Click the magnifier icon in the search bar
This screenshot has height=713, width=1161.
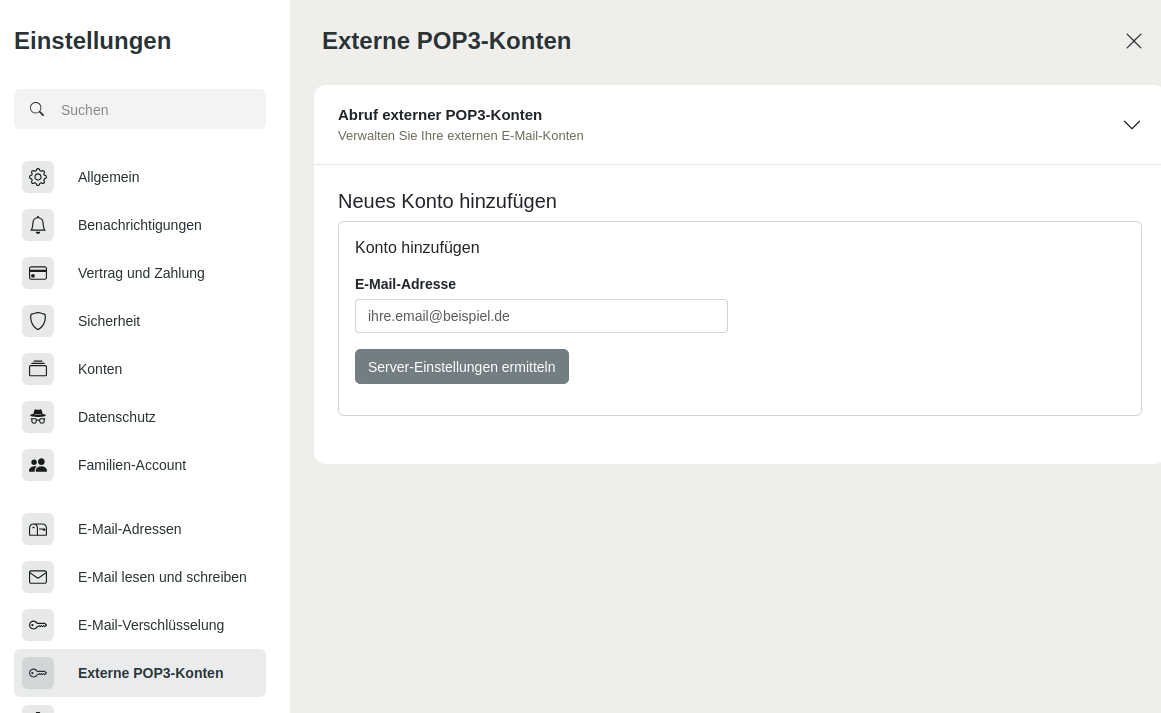click(37, 109)
